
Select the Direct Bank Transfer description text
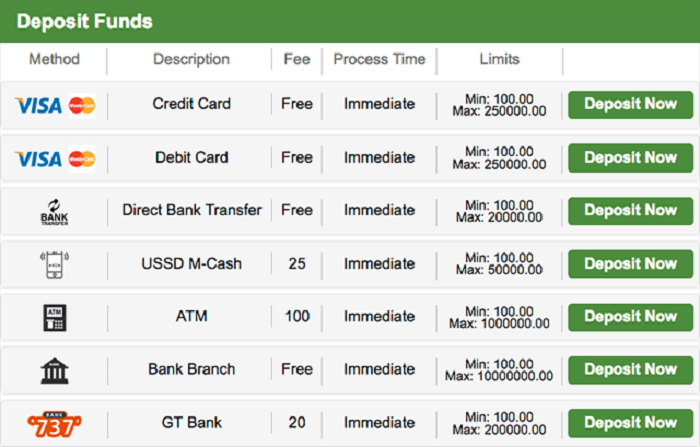(192, 210)
